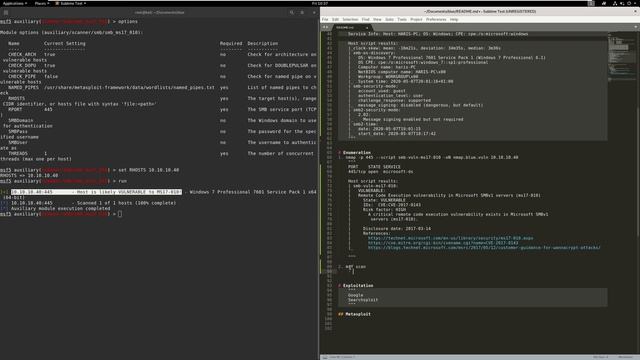Click the volume icon in the system tray
This screenshot has width=640, height=360.
[622, 3]
